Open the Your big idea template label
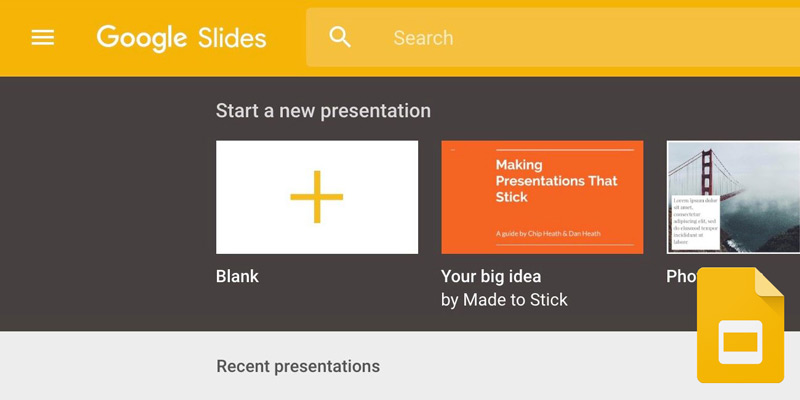Screen dimensions: 800x400 (x=491, y=276)
